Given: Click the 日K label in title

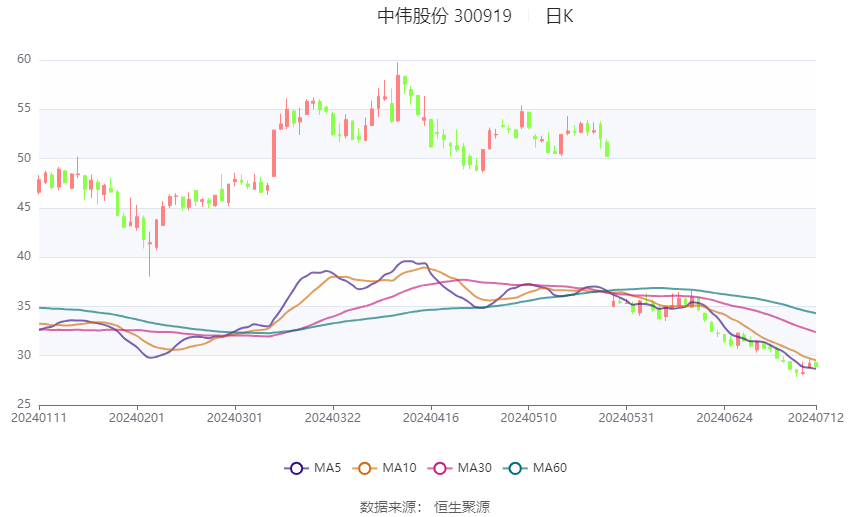Looking at the screenshot, I should click(x=559, y=16).
